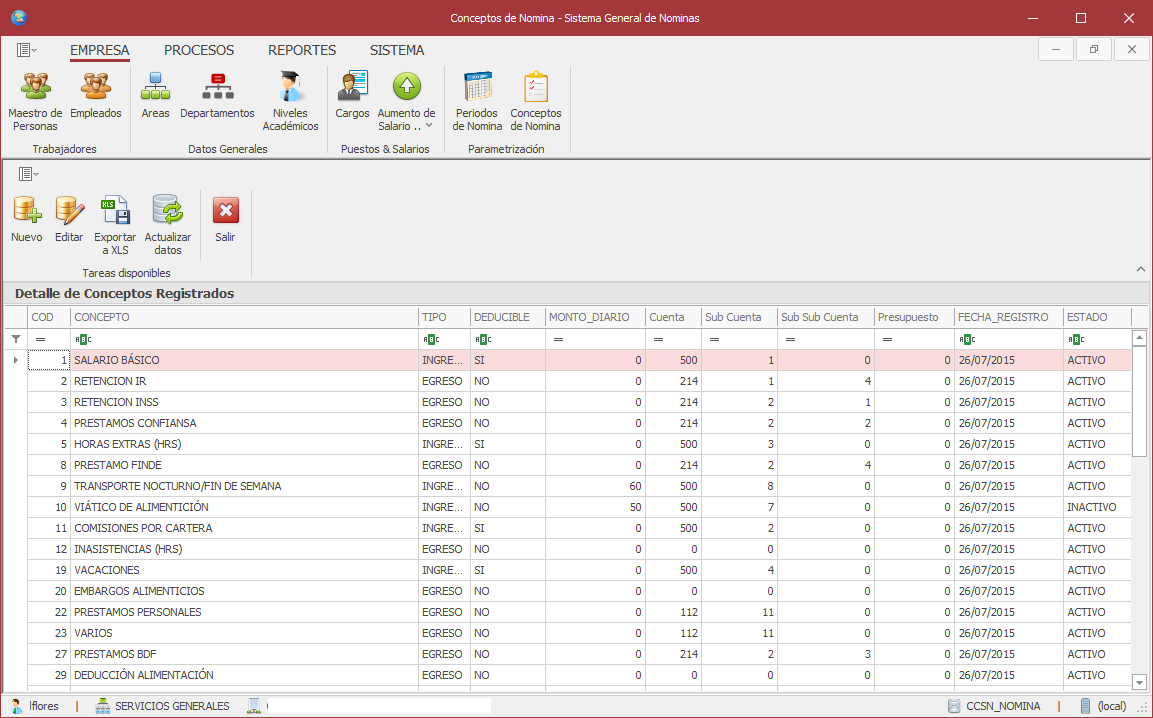Click the vertical scrollbar thumb of the grid
The image size is (1153, 718).
pyautogui.click(x=1139, y=401)
